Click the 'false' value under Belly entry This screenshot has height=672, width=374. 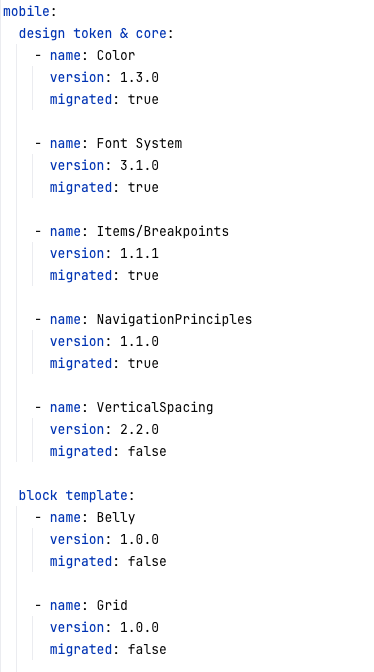pos(147,561)
